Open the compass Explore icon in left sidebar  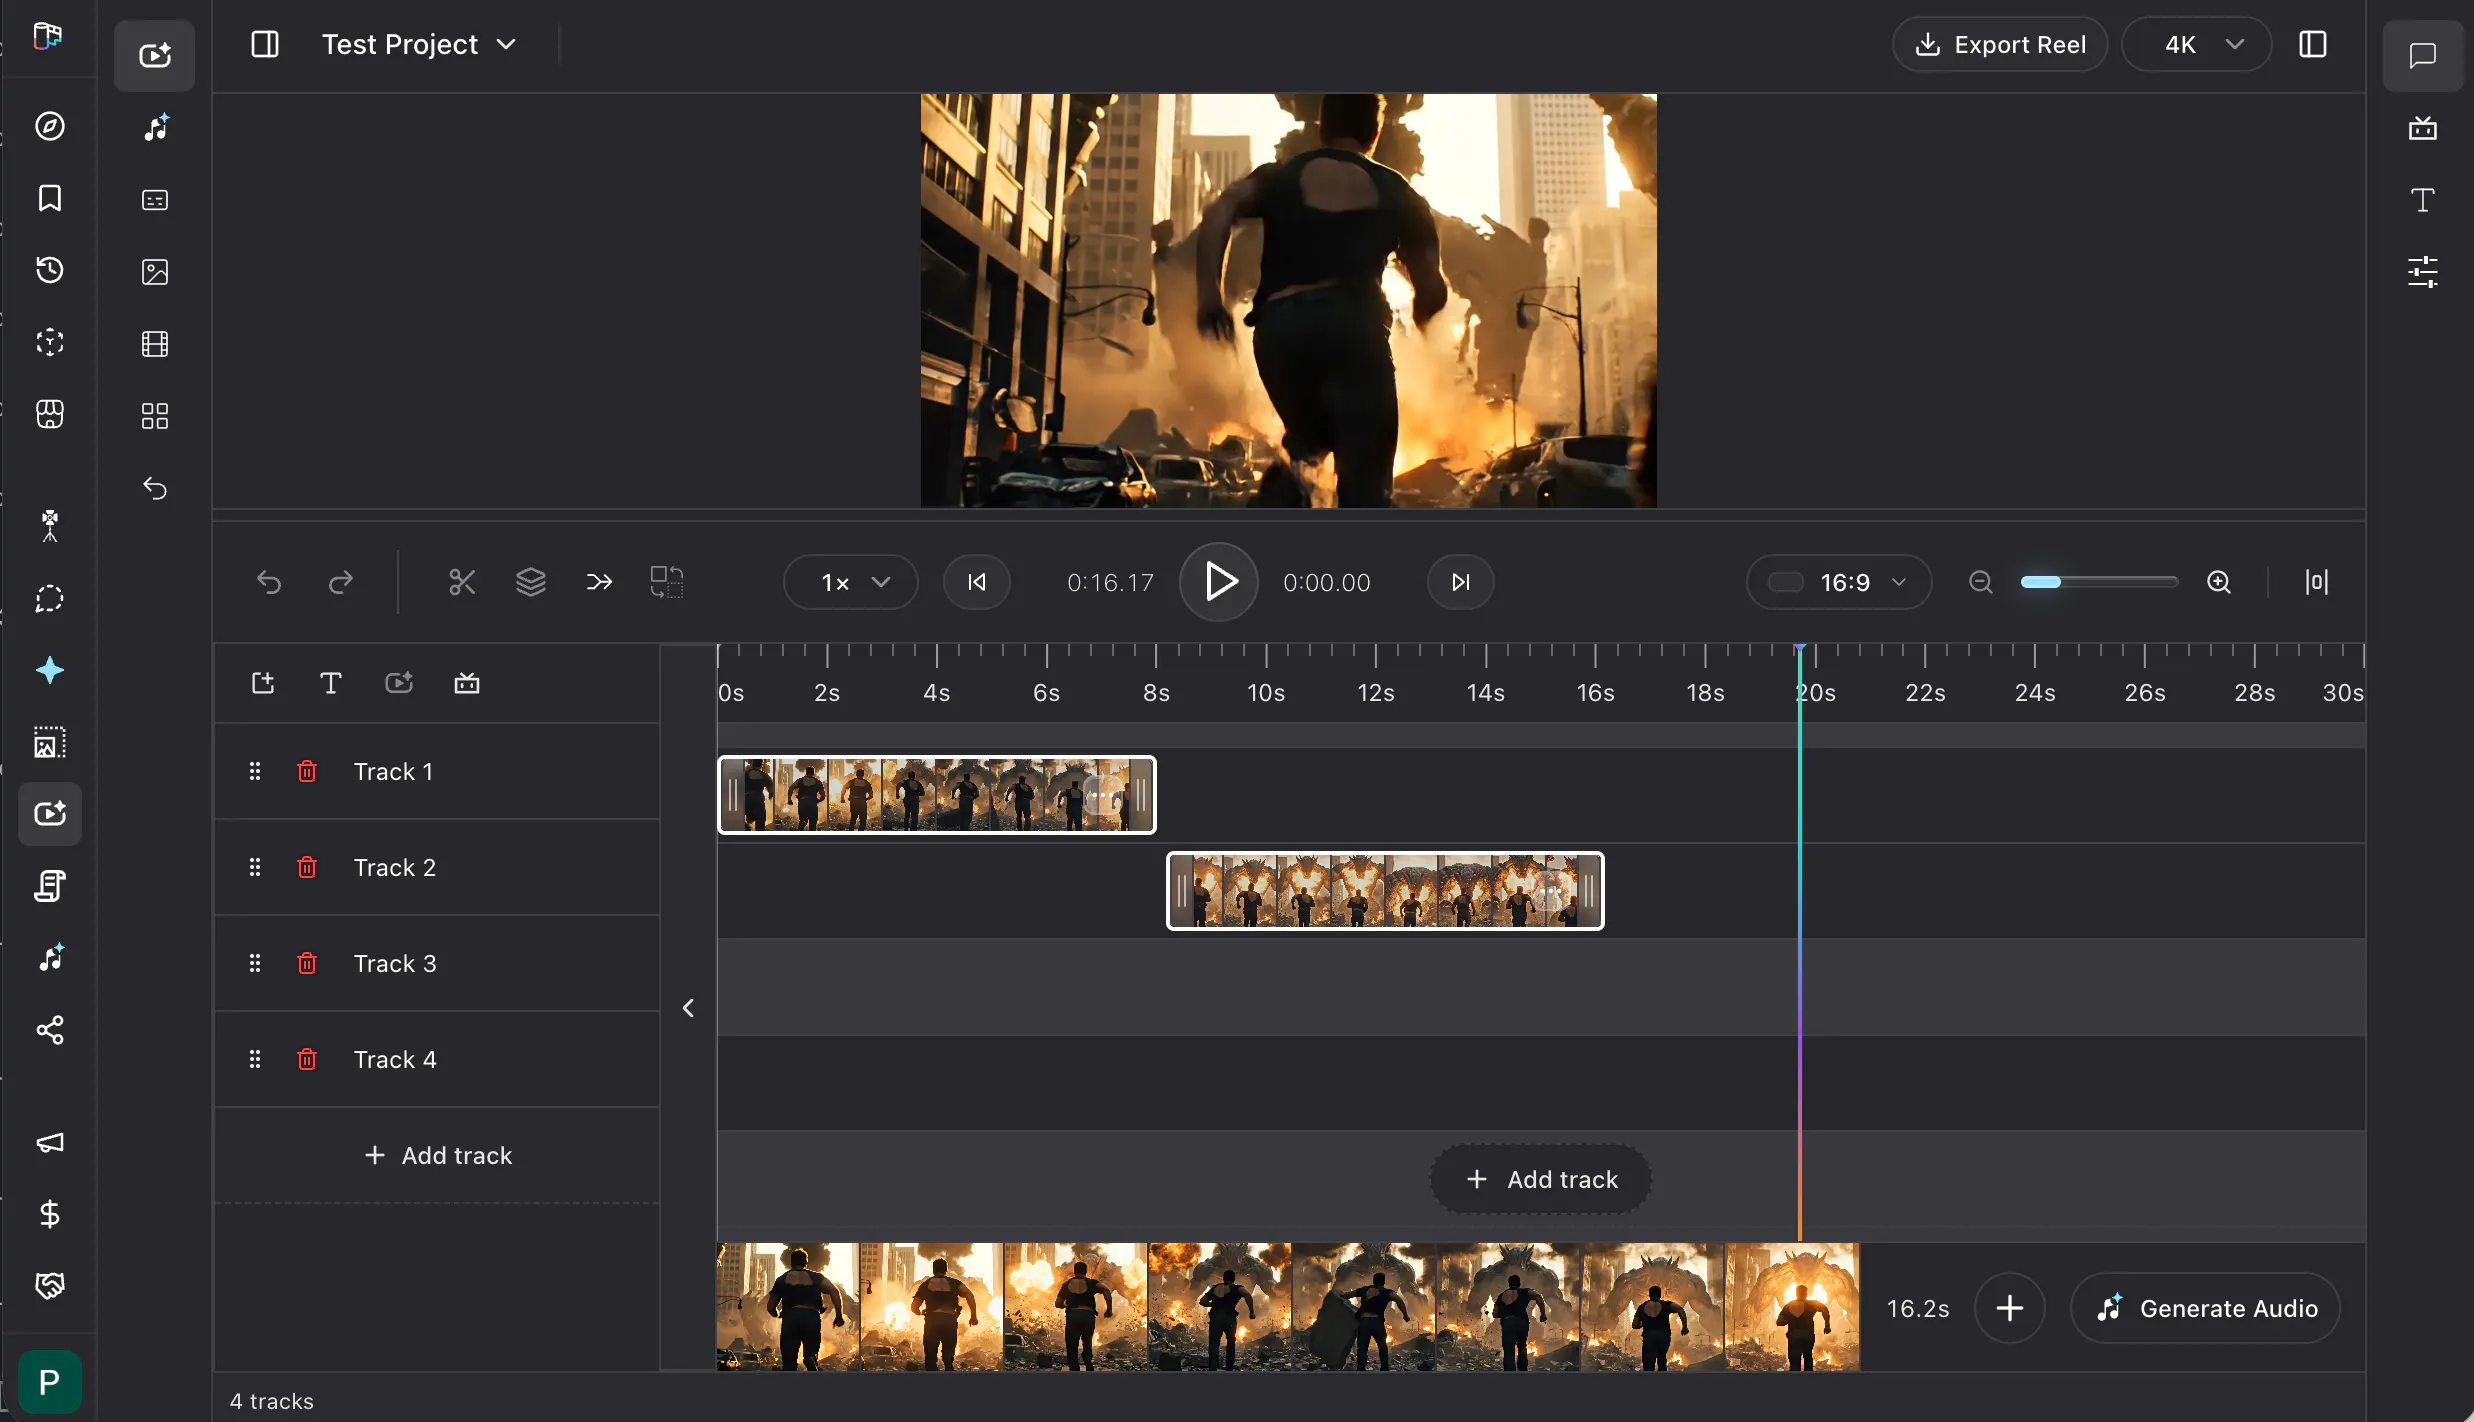point(50,126)
